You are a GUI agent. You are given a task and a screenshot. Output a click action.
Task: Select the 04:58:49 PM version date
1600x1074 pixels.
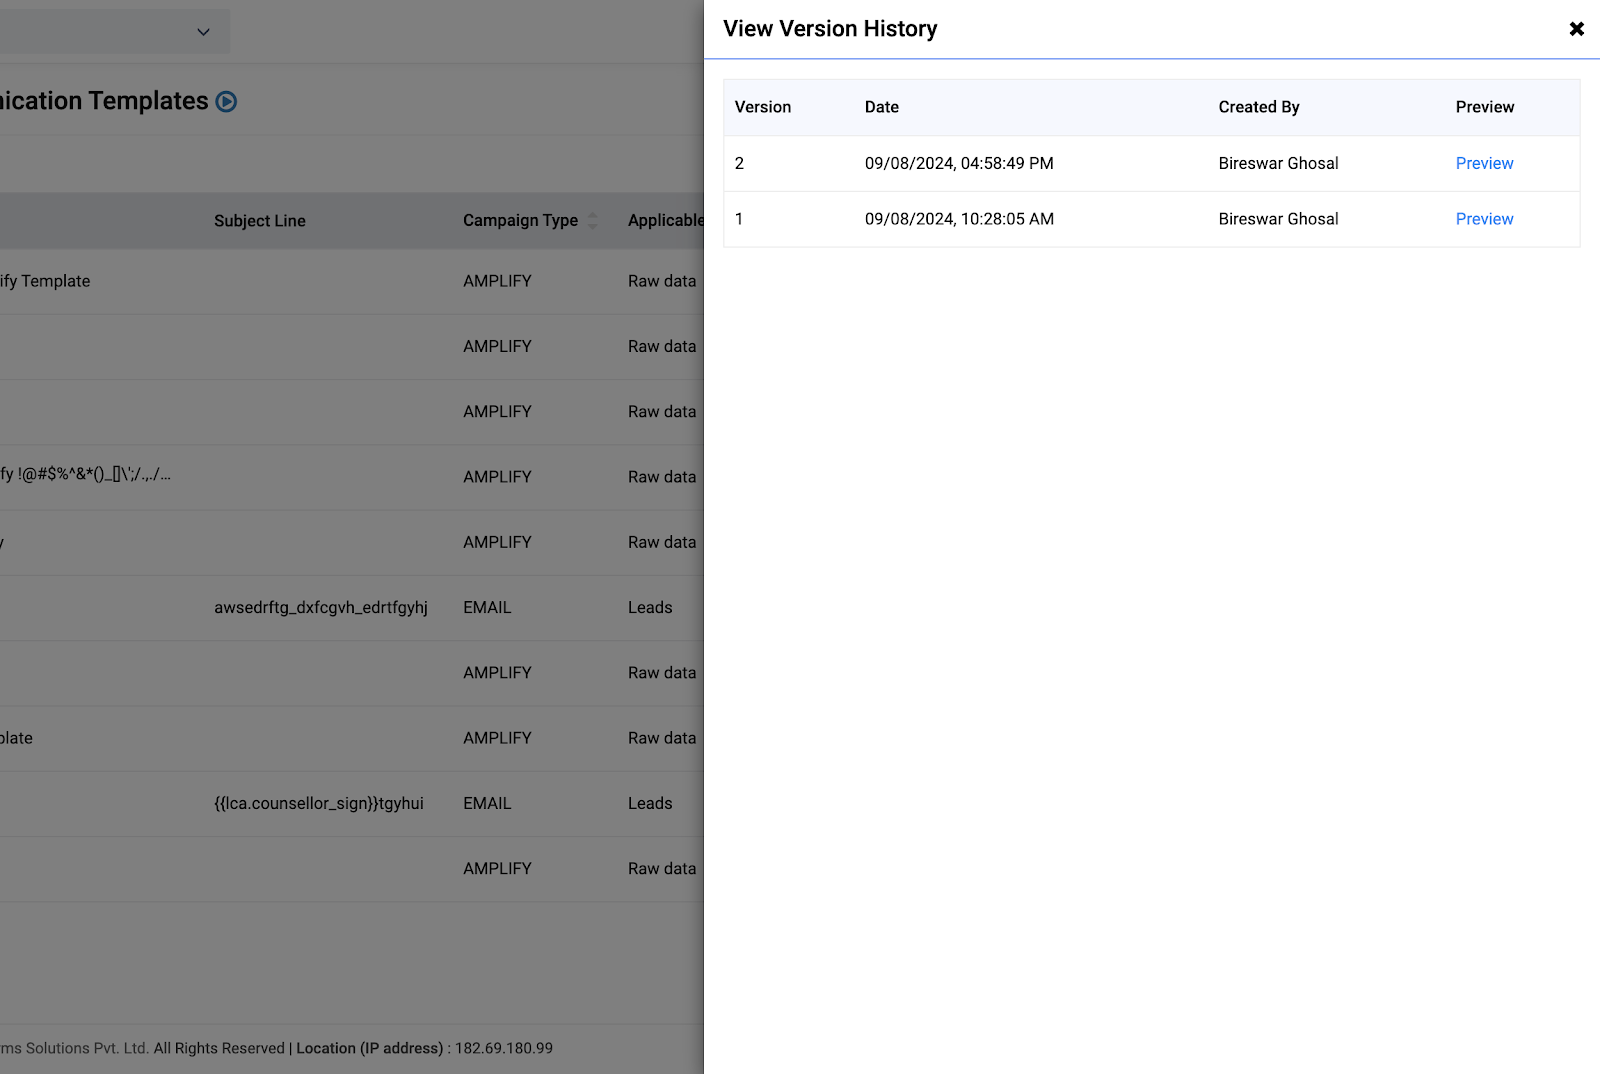click(958, 163)
